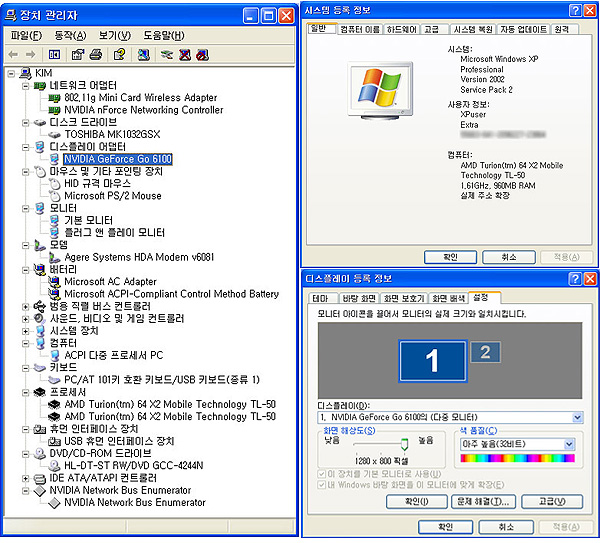The width and height of the screenshot is (600, 543).
Task: Switch to 테마 tab in Display Properties
Action: [x=321, y=298]
